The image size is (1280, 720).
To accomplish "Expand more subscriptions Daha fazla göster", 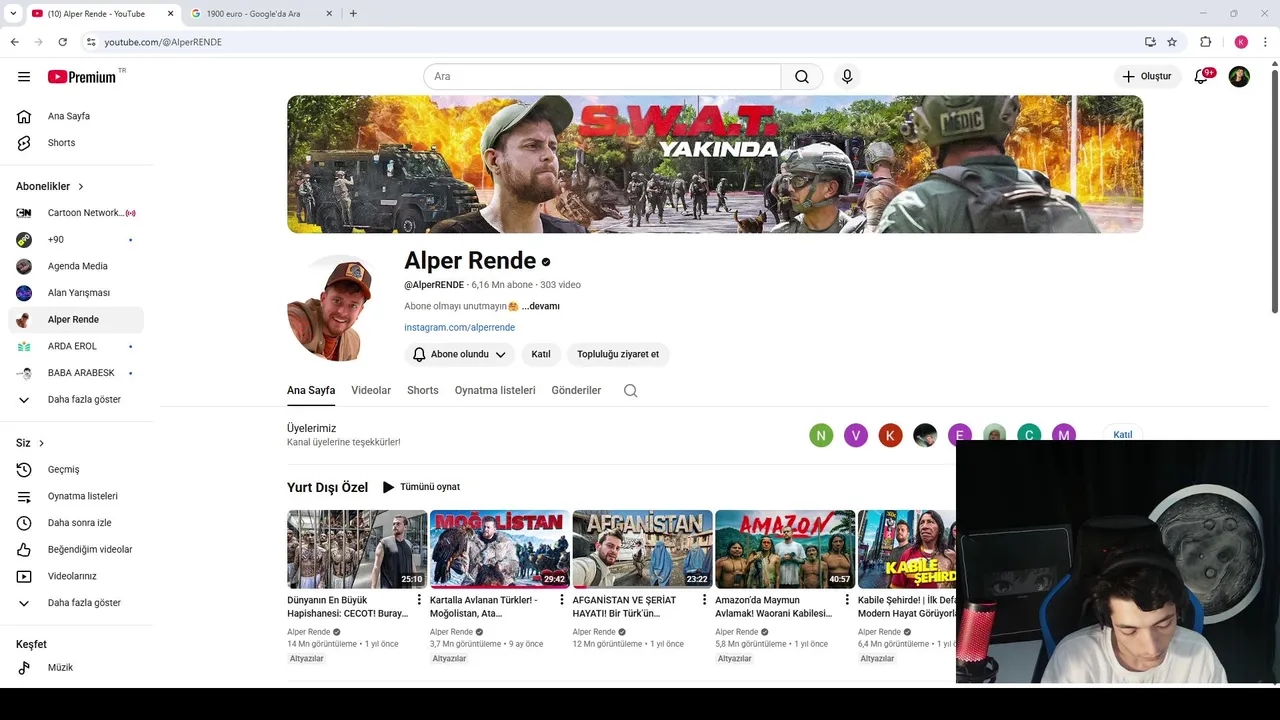I will [76, 400].
